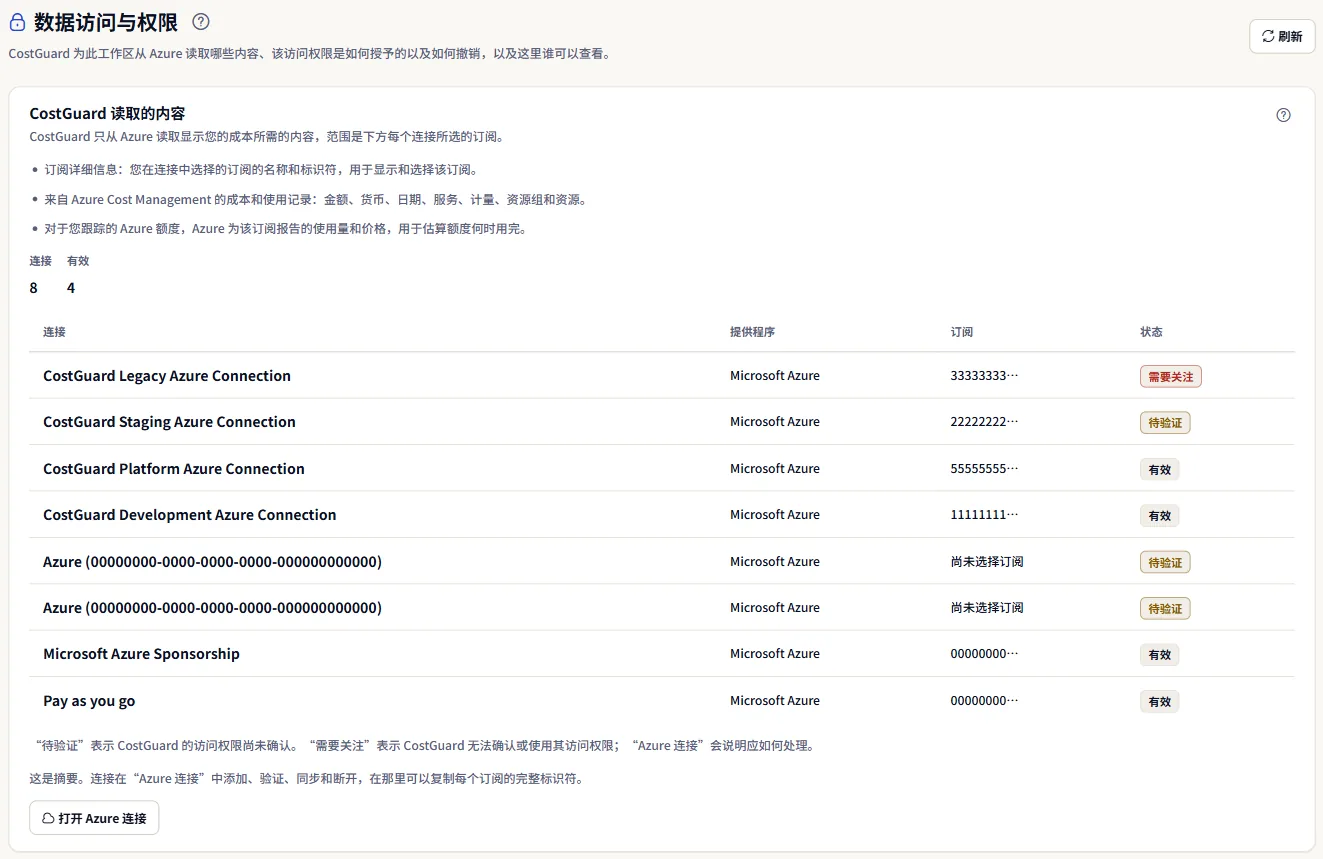The height and width of the screenshot is (859, 1323).
Task: Select CostGuard Development Azure Connection row name
Action: [x=190, y=515]
